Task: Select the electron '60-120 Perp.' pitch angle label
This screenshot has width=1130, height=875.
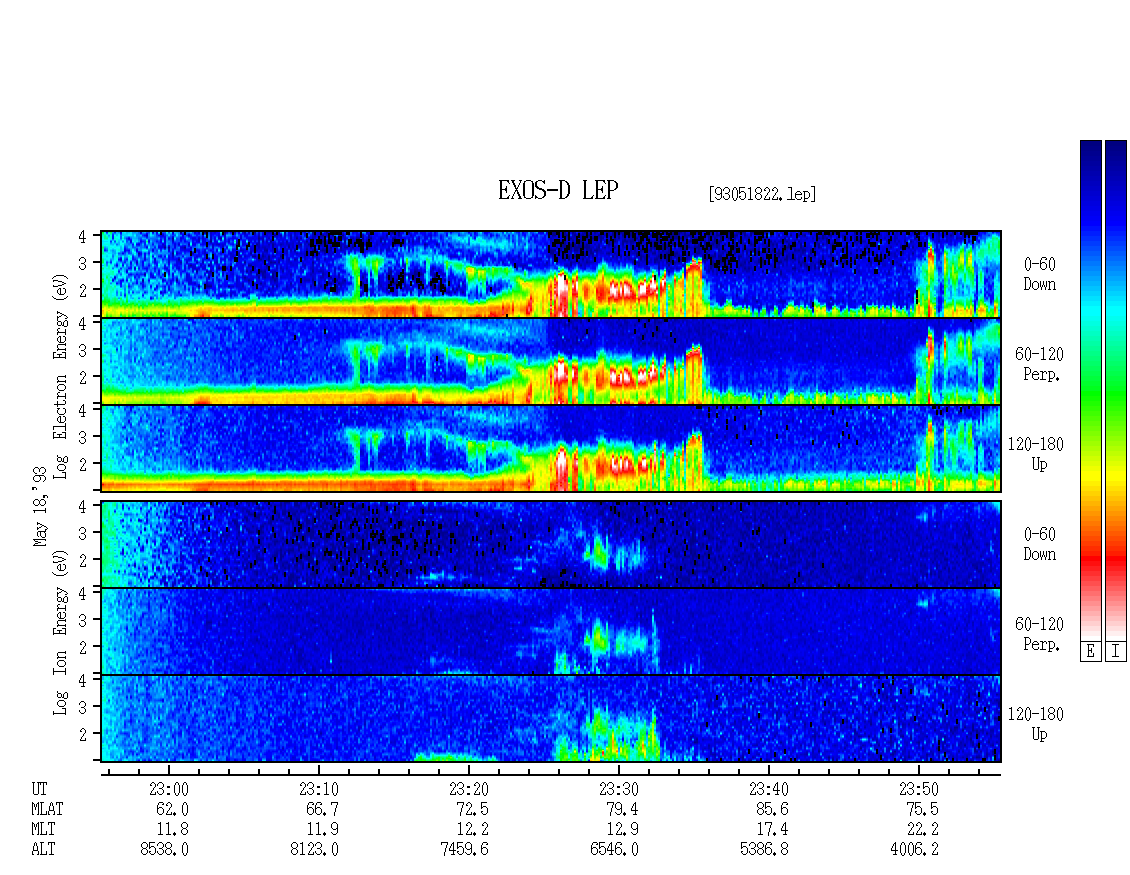Action: (x=1039, y=364)
